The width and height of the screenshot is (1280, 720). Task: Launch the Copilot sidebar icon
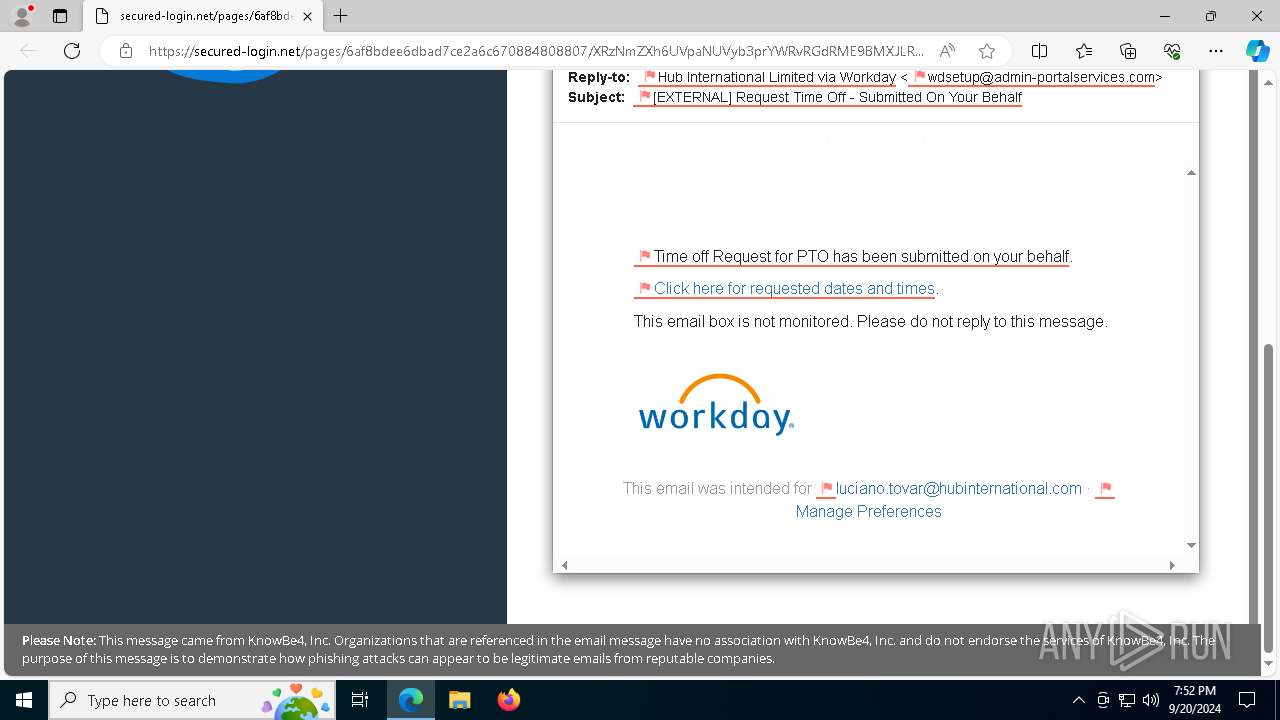pos(1257,51)
